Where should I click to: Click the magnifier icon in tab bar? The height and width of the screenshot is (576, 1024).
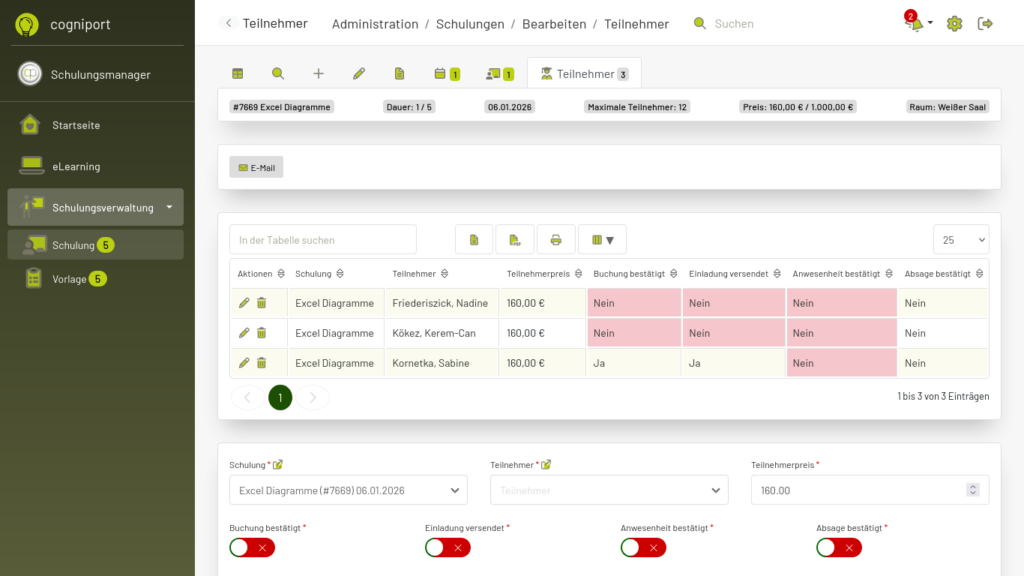tap(278, 74)
